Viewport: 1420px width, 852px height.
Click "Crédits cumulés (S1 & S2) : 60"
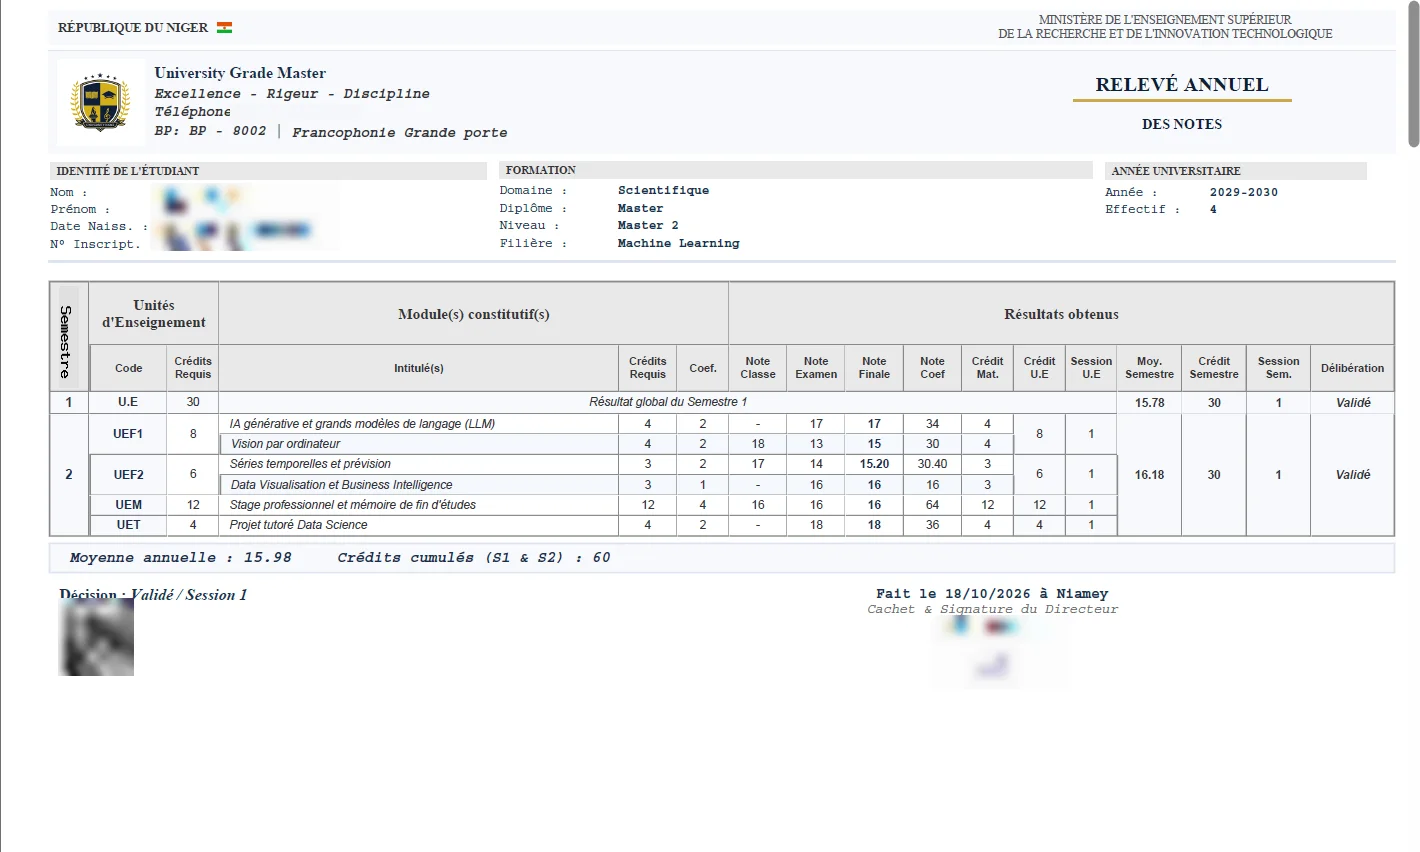coord(474,558)
